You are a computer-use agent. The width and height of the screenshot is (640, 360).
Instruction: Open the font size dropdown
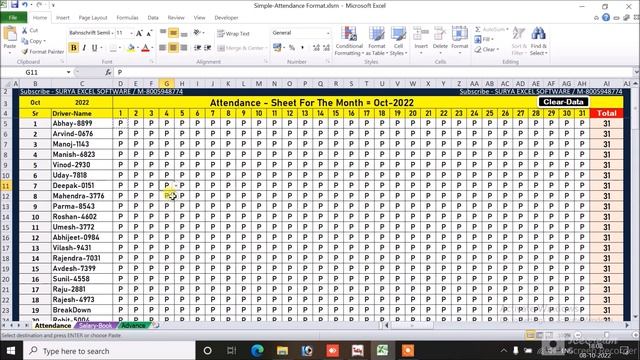pyautogui.click(x=131, y=33)
